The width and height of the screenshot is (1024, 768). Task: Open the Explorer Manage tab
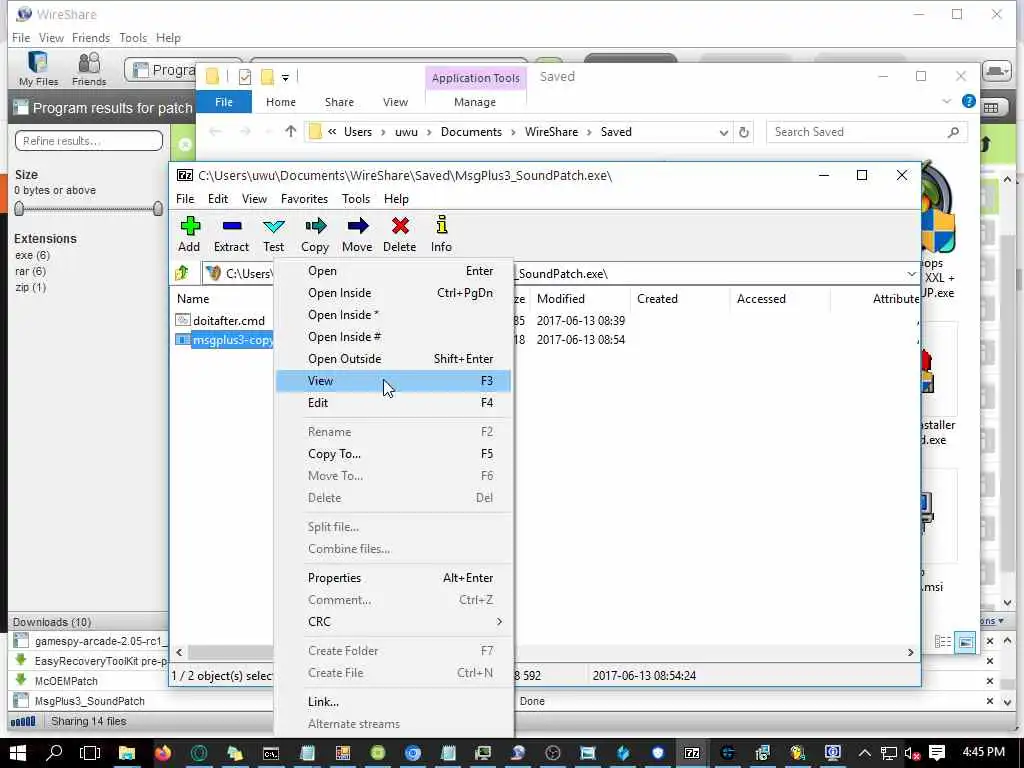pyautogui.click(x=475, y=102)
